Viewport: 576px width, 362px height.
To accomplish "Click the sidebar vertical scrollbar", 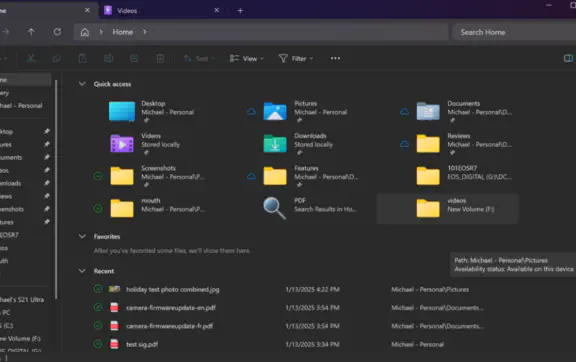I will (56, 189).
